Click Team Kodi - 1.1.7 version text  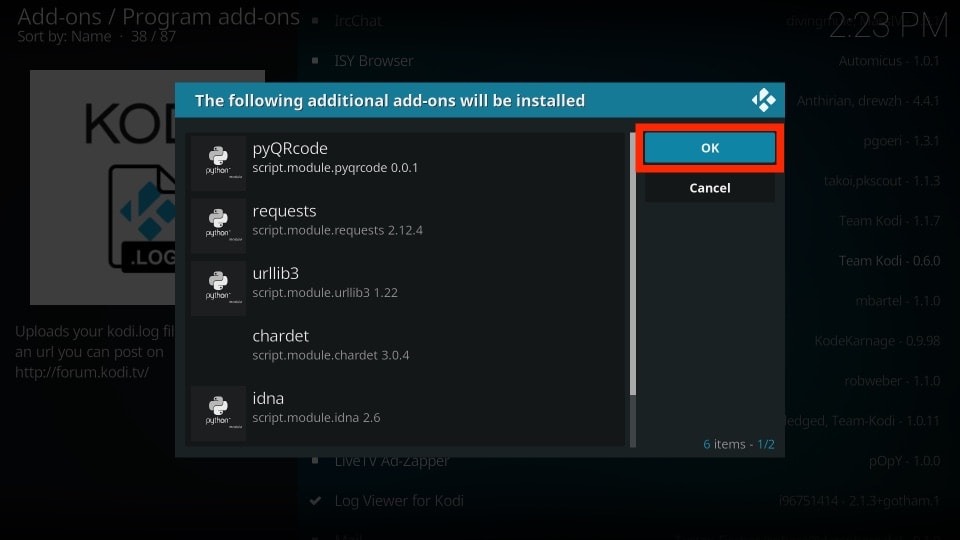pos(889,221)
